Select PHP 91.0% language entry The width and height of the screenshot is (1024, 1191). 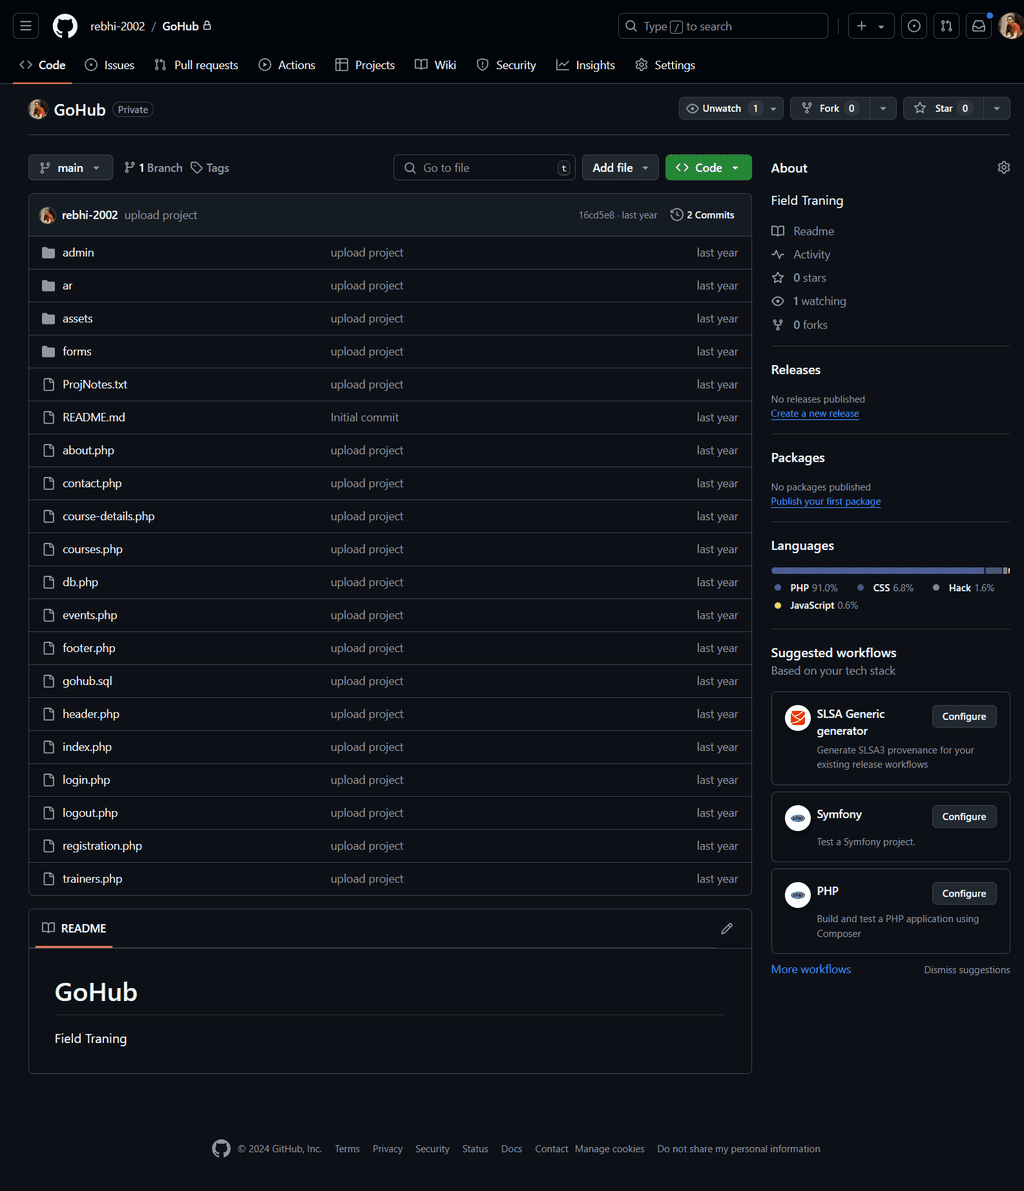pos(806,589)
